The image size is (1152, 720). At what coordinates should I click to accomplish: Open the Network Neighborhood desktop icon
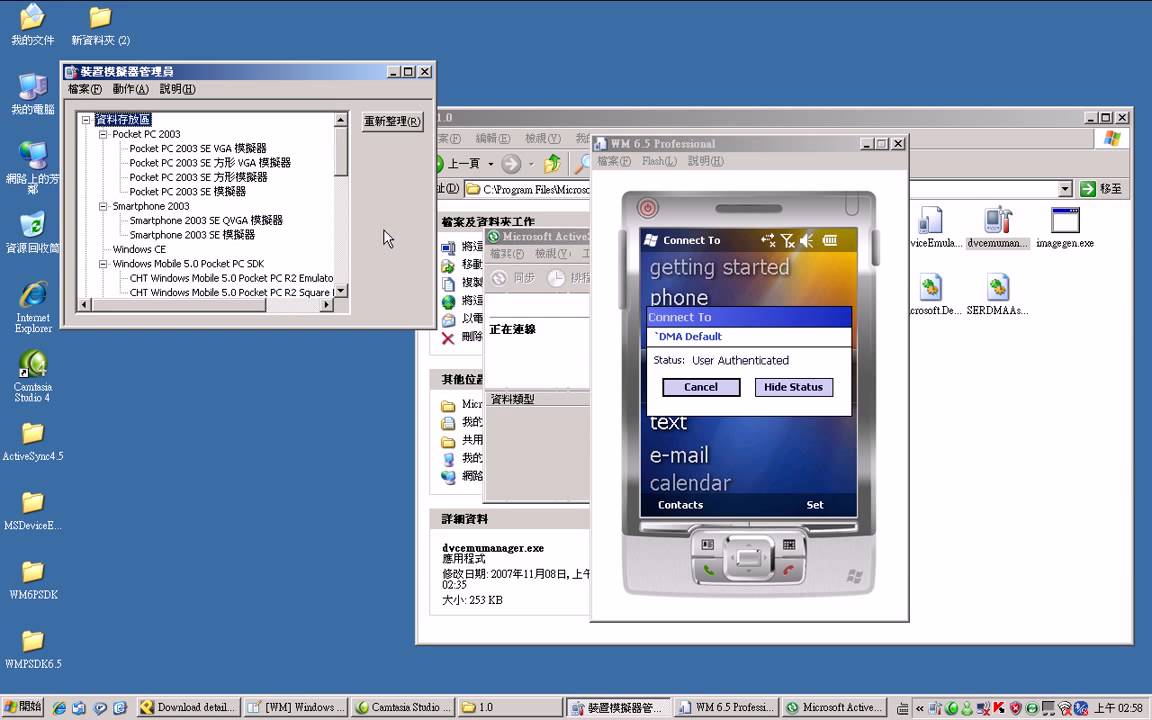32,166
